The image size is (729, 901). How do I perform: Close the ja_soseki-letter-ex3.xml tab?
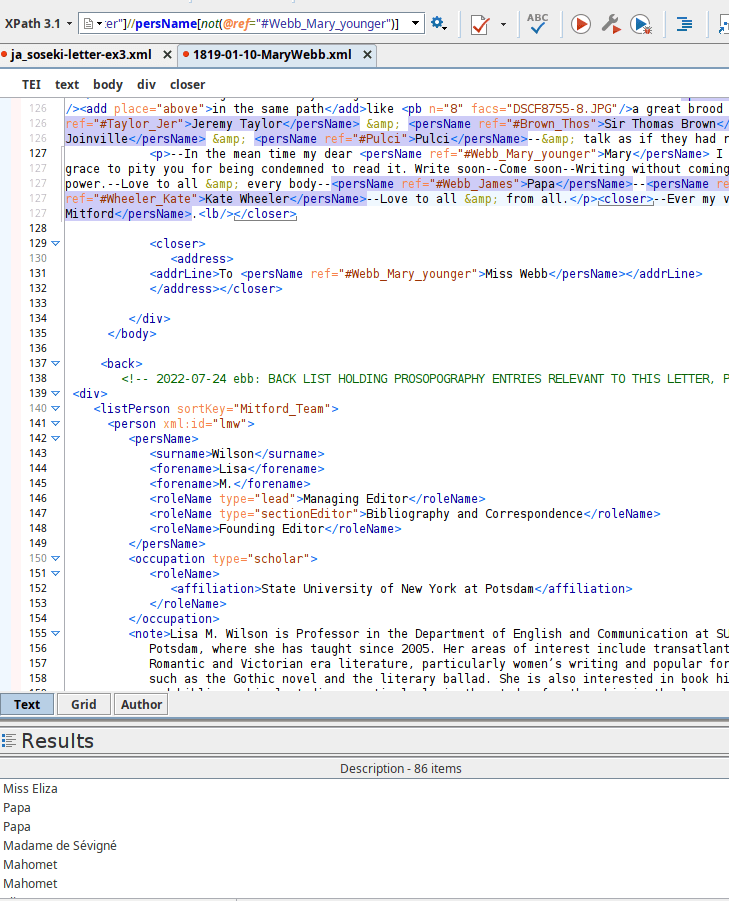click(167, 55)
